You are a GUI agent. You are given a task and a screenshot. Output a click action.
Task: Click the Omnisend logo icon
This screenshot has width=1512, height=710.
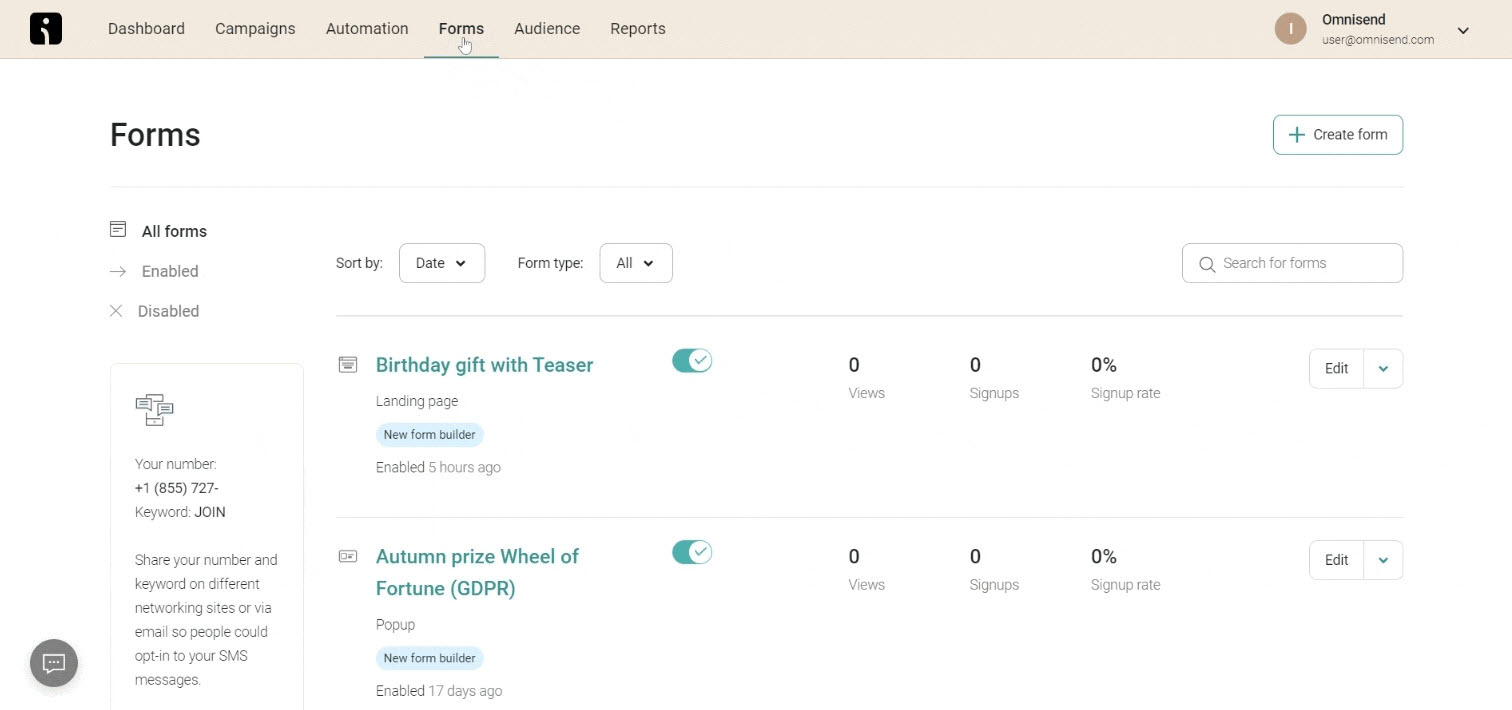tap(46, 29)
